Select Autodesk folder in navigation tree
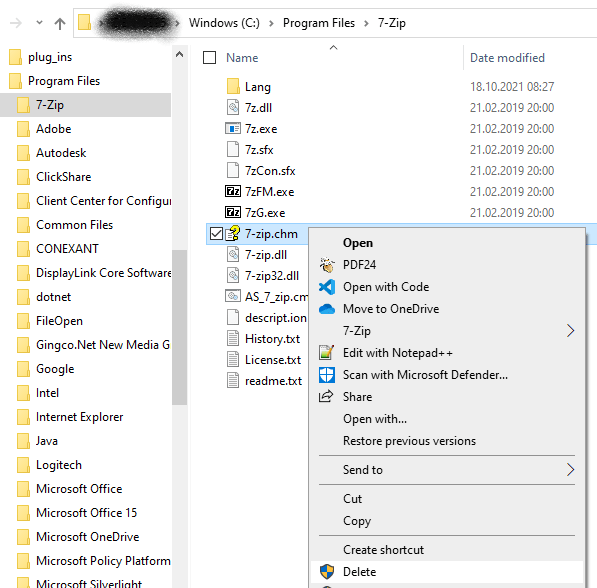The width and height of the screenshot is (597, 588). tap(61, 153)
